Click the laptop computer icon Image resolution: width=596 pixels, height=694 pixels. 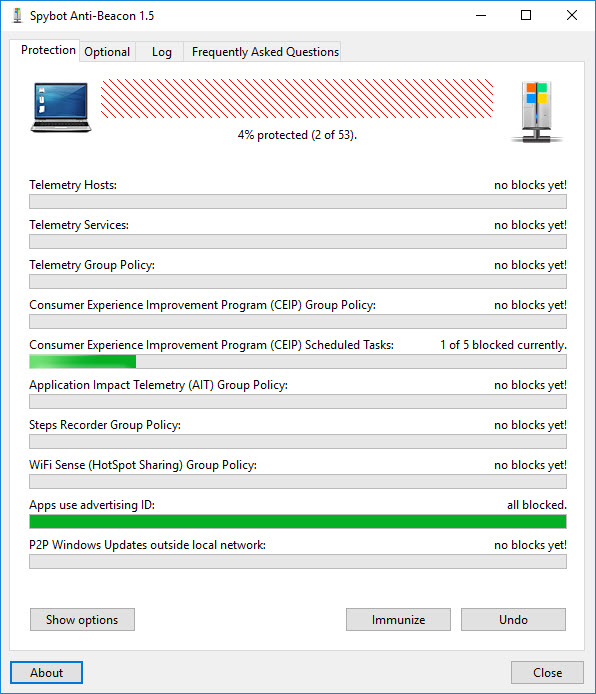[61, 107]
